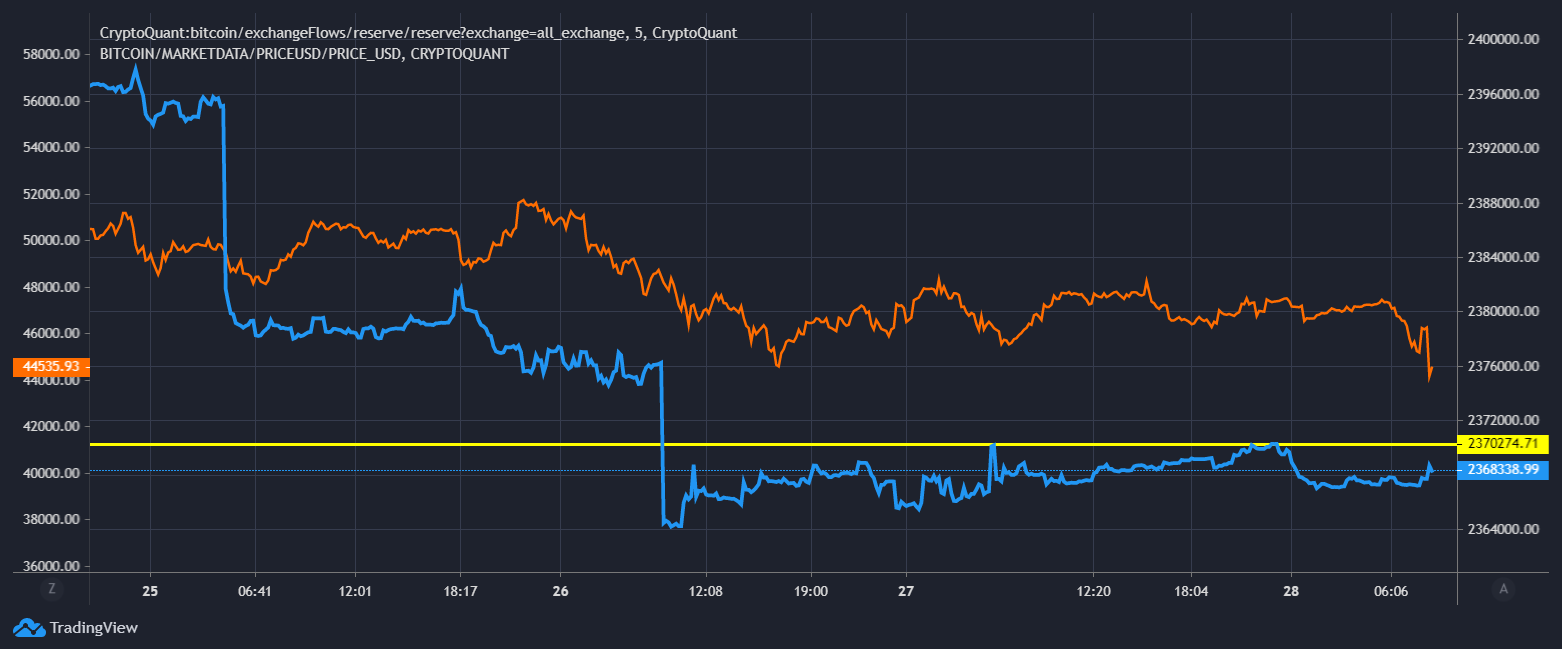The image size is (1562, 649).
Task: Click the date 26 on time axis
Action: 560,591
